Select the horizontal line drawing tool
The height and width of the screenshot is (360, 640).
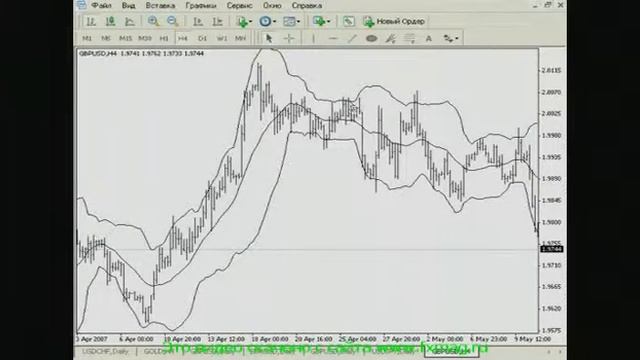tap(333, 38)
